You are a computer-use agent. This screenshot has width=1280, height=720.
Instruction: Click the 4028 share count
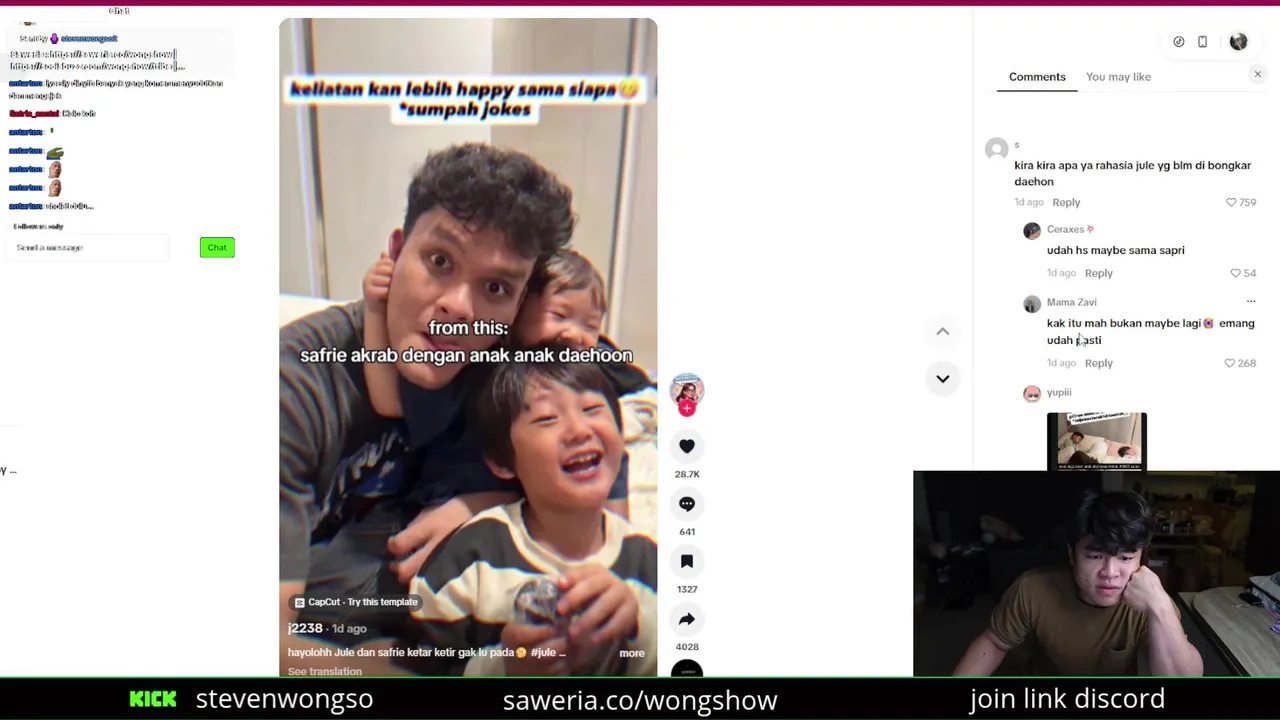[687, 647]
